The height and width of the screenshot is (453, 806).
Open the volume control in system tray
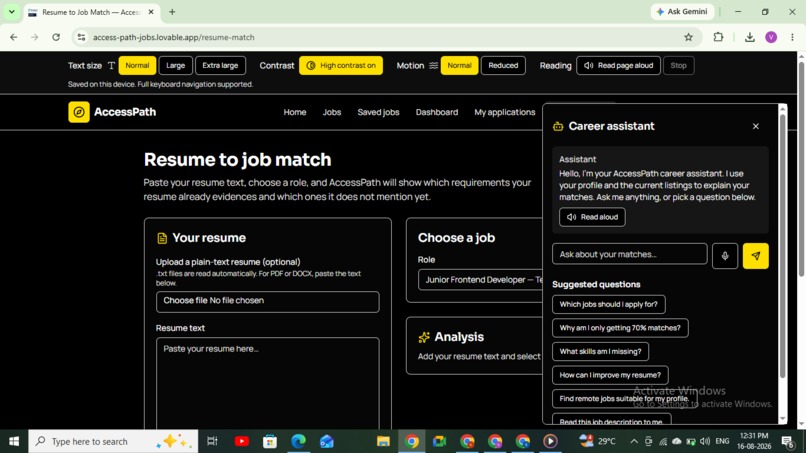(x=705, y=441)
